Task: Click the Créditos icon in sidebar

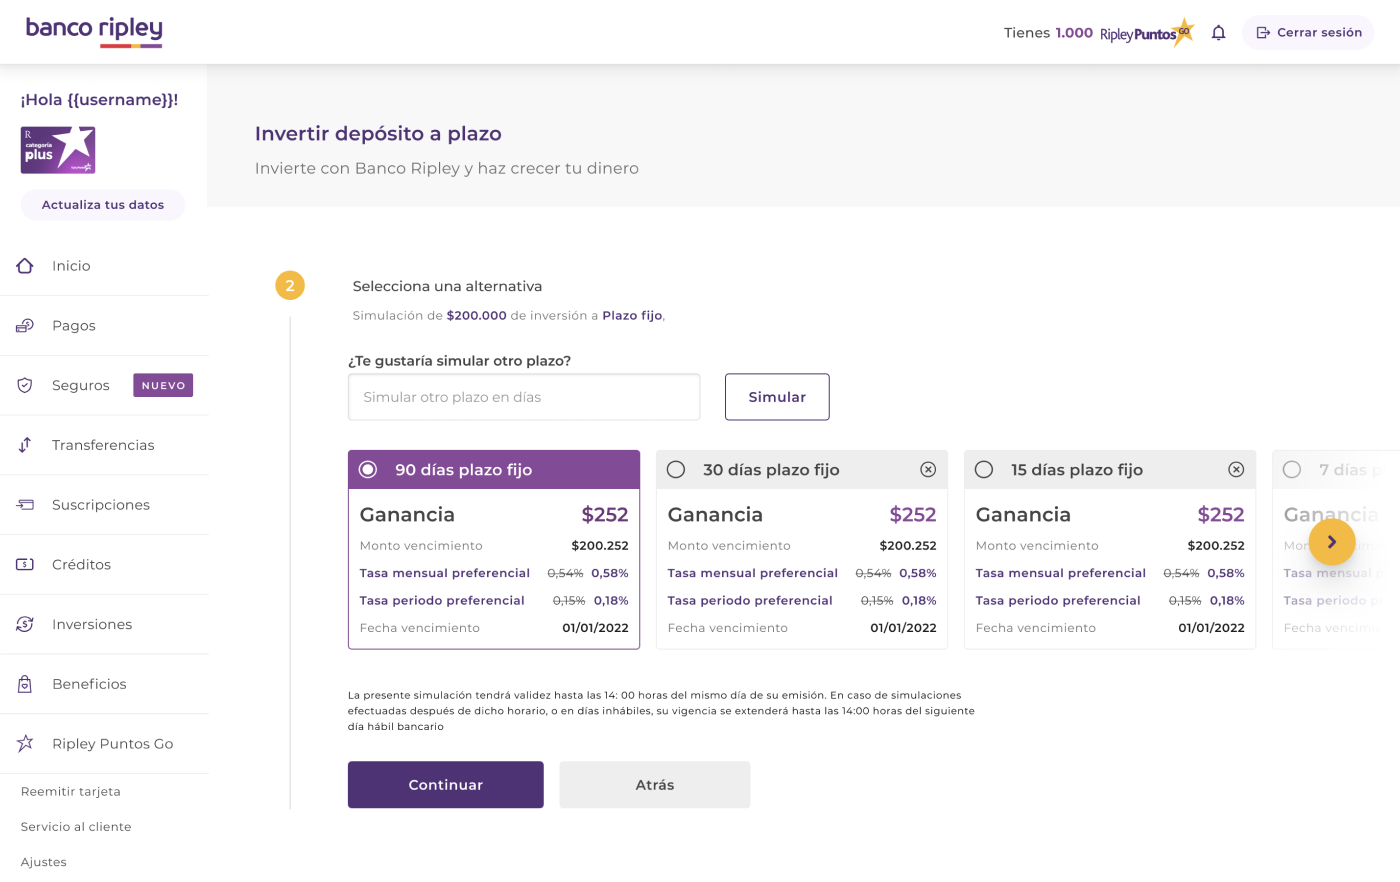Action: pyautogui.click(x=25, y=565)
